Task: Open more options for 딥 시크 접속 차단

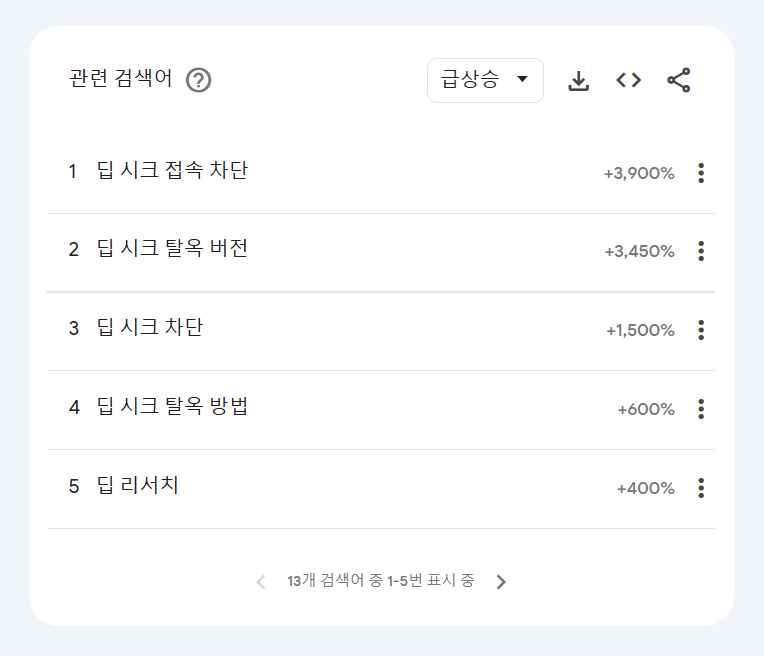Action: (701, 173)
